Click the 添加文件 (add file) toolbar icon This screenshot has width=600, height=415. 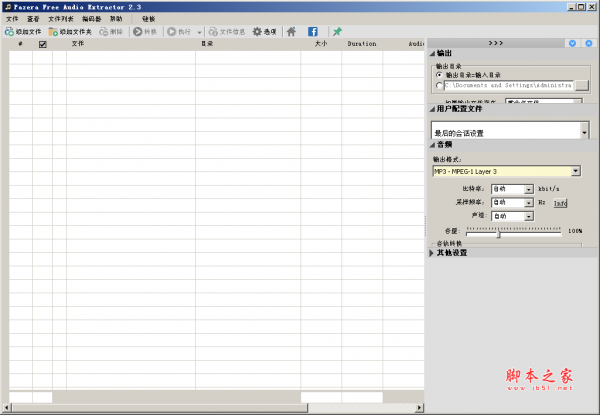pyautogui.click(x=9, y=32)
